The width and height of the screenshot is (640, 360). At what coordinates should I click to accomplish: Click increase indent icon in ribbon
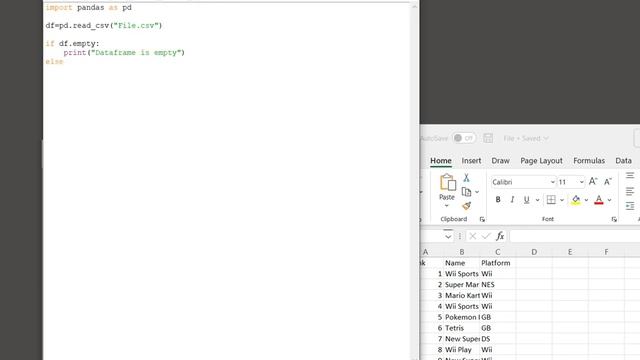point(630,206)
